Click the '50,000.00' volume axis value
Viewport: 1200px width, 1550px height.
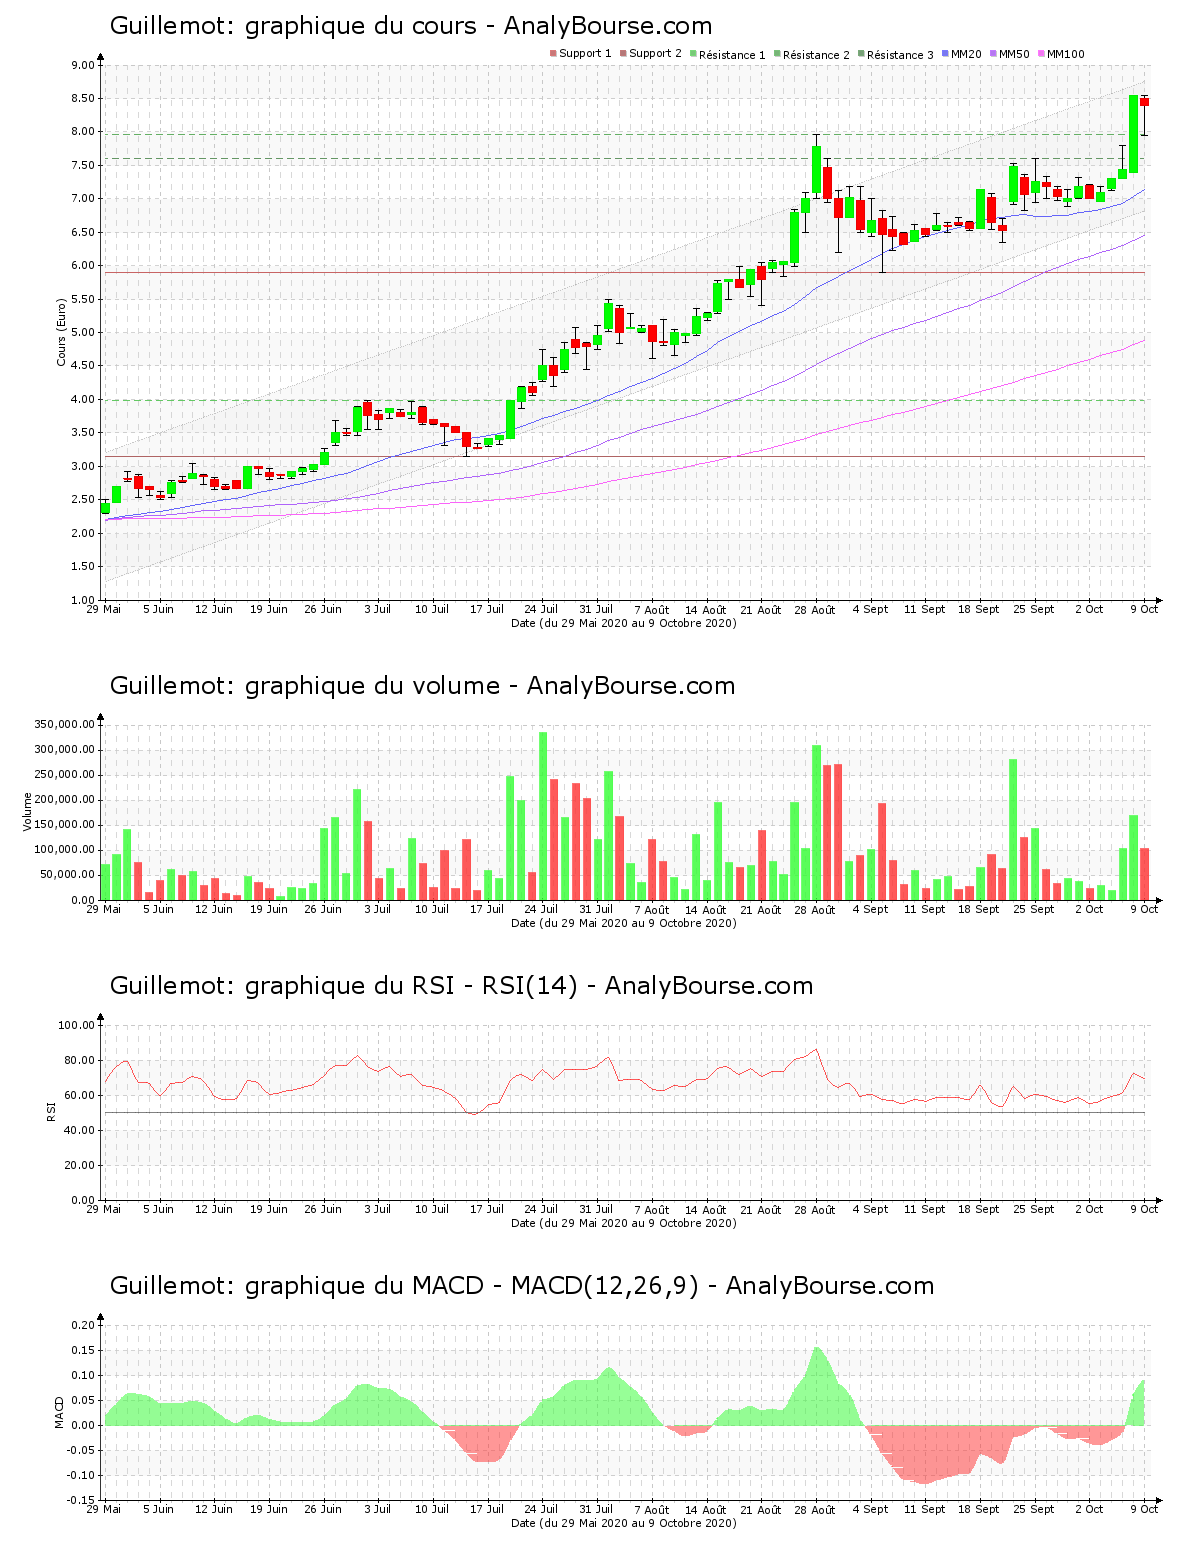pos(68,875)
